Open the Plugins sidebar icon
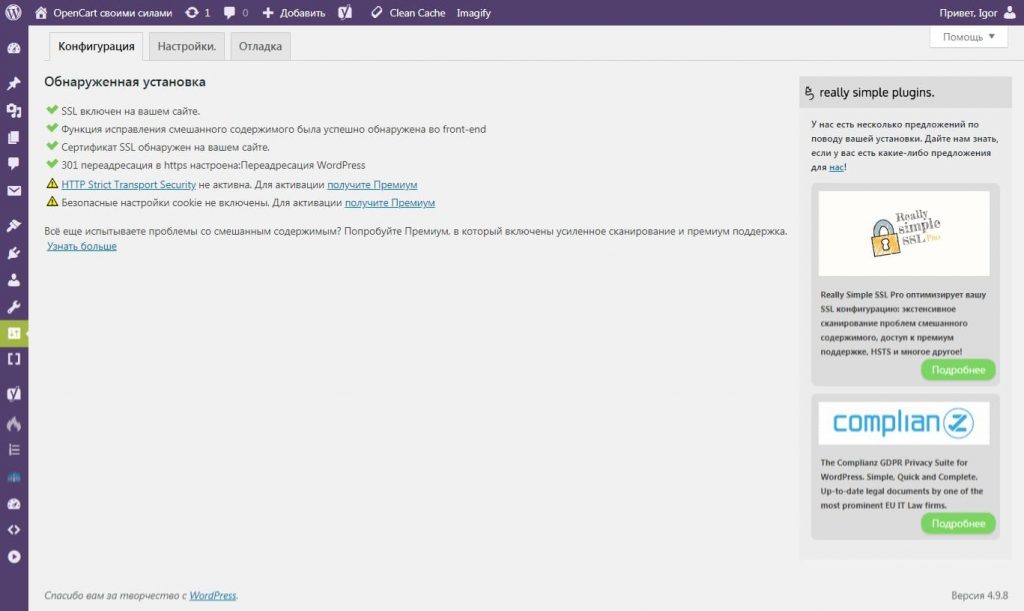Screen dimensions: 1024x611 pyautogui.click(x=14, y=253)
